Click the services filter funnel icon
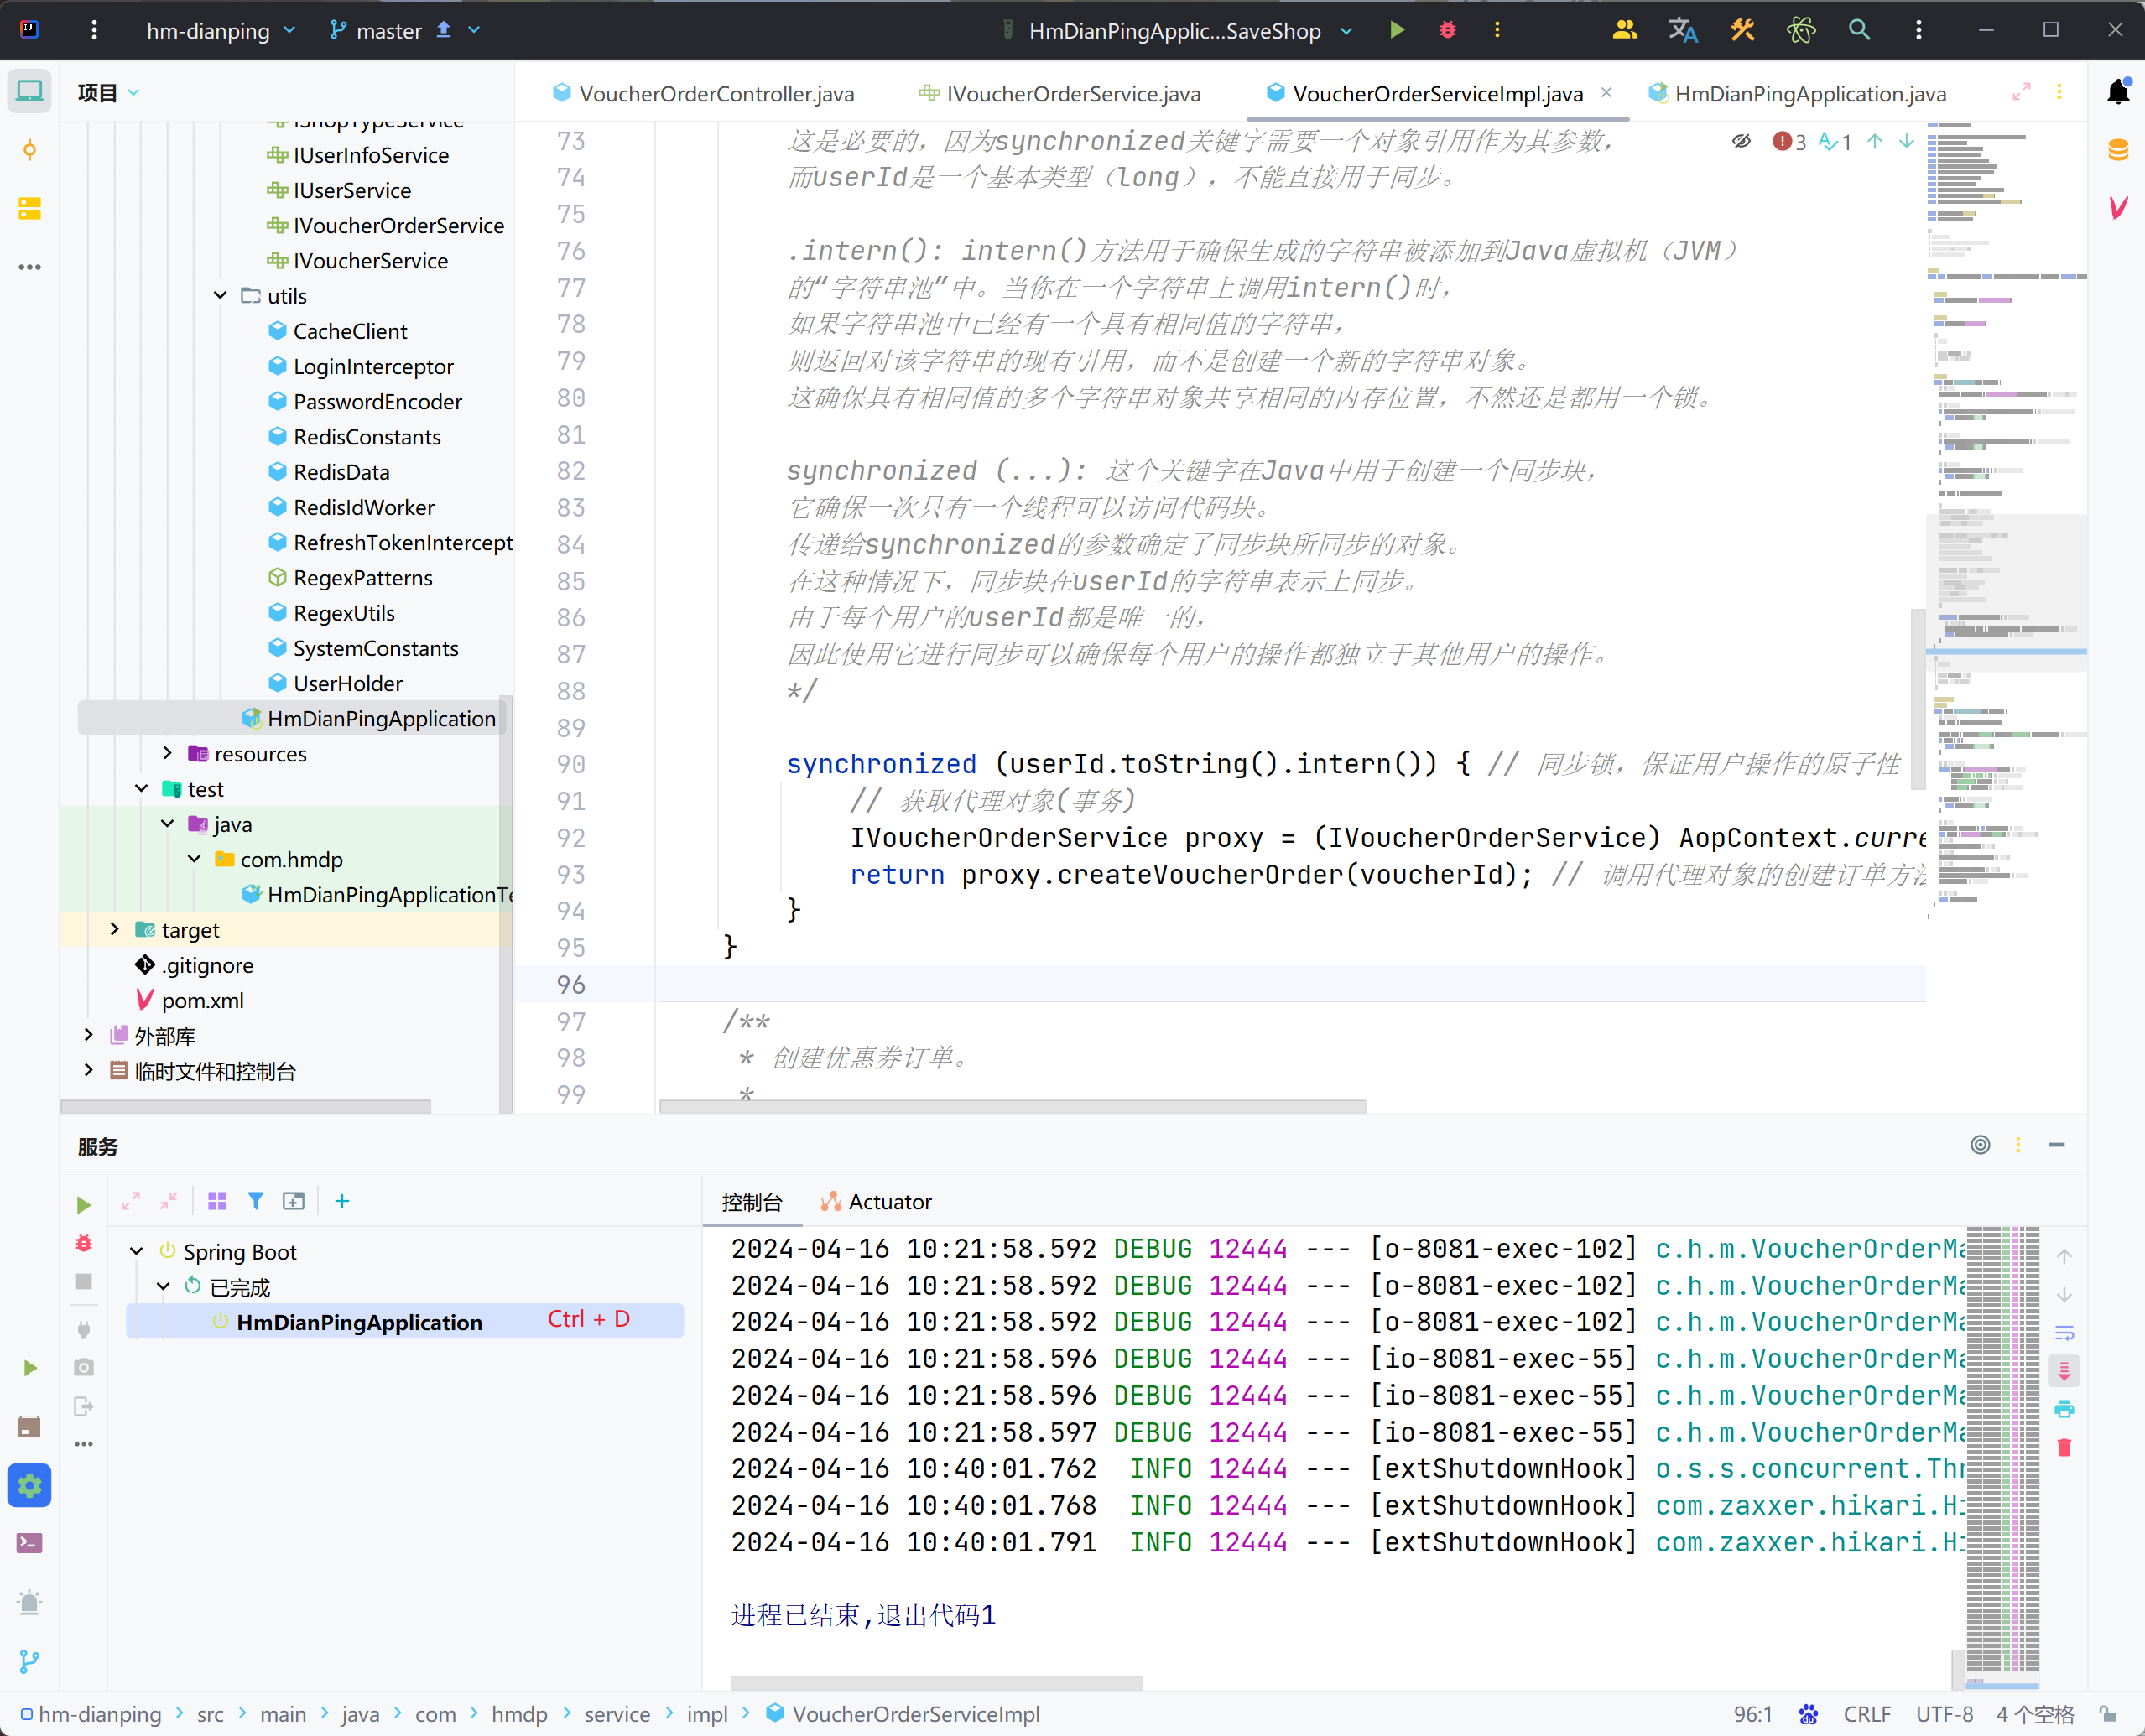This screenshot has width=2145, height=1736. (x=256, y=1201)
